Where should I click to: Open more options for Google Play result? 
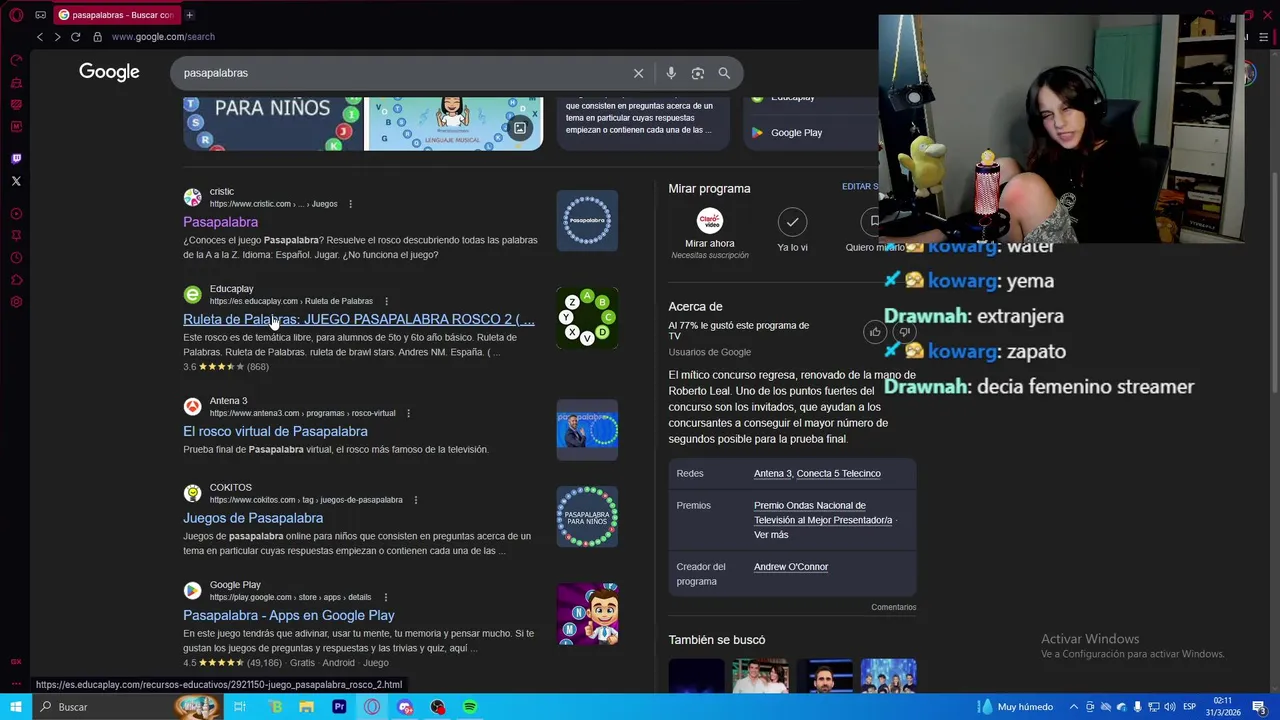pos(384,597)
